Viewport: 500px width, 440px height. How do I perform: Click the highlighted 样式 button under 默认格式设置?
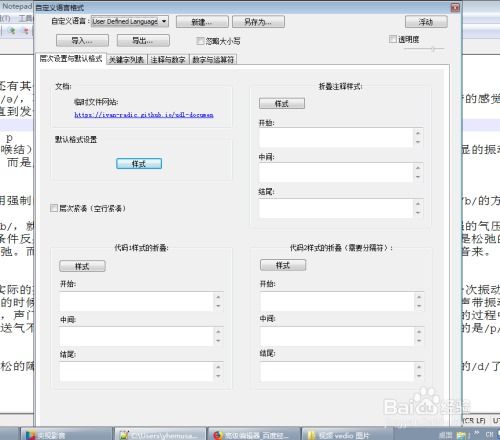click(x=139, y=164)
